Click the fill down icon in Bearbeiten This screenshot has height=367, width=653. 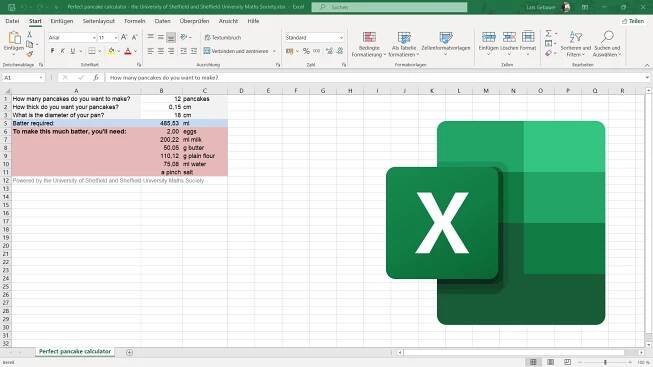[548, 43]
